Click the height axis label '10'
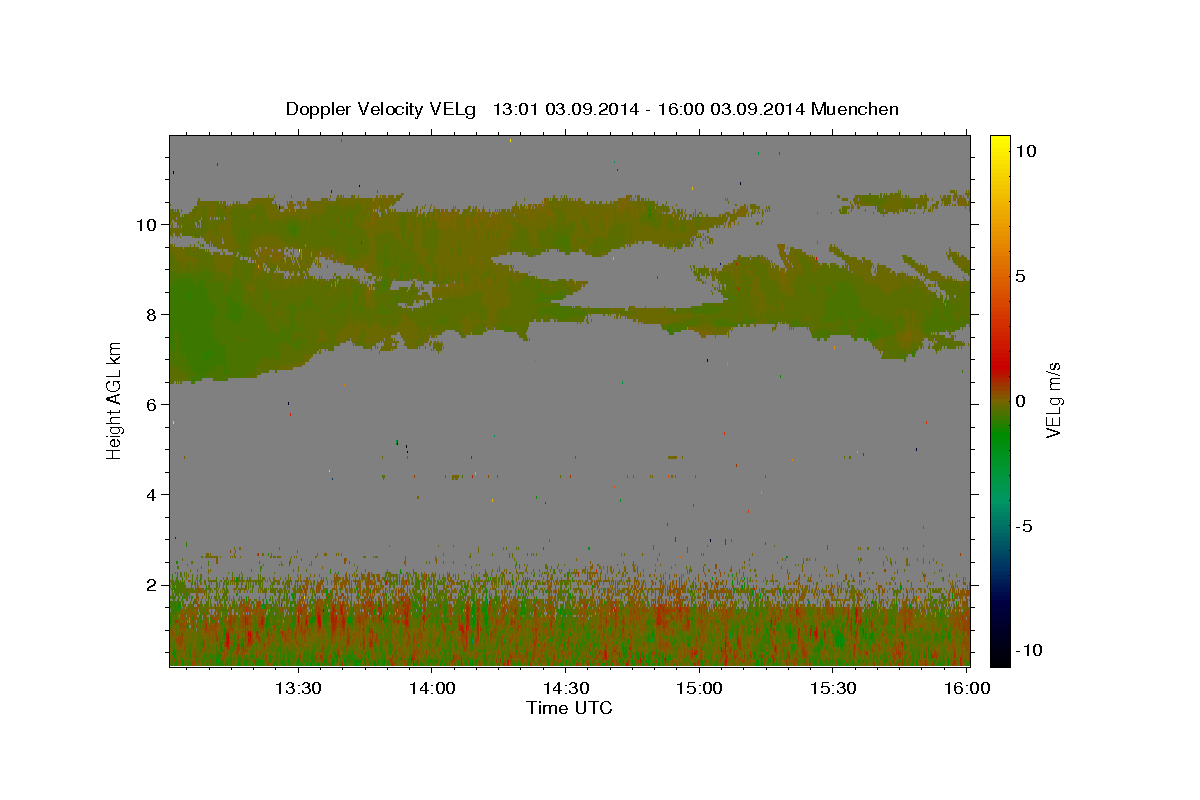 (148, 225)
